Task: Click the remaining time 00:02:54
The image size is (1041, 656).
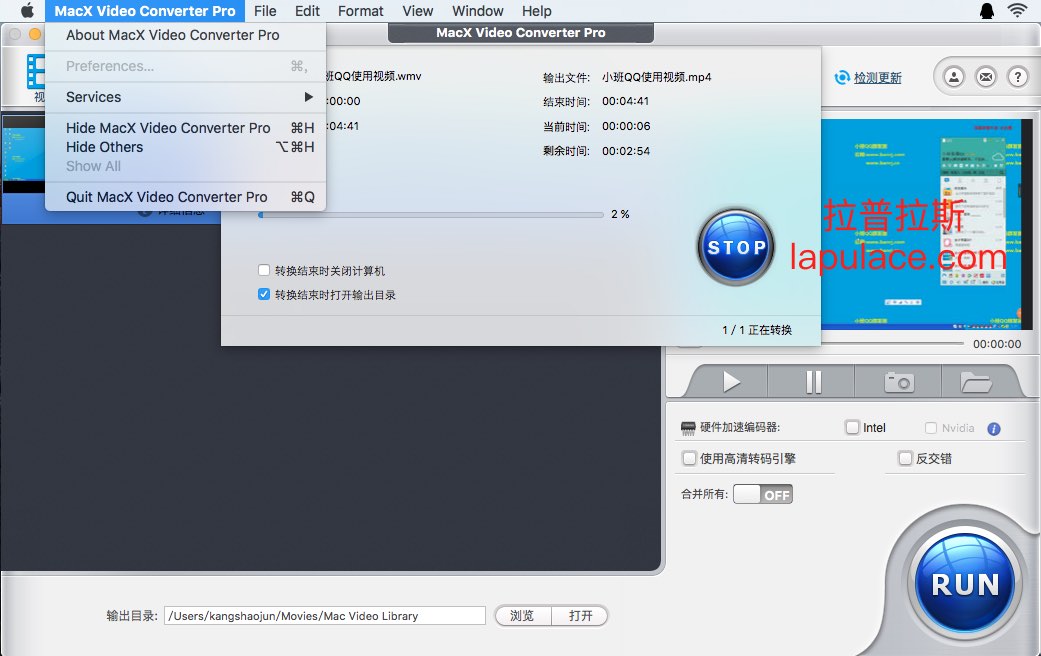Action: pyautogui.click(x=626, y=151)
